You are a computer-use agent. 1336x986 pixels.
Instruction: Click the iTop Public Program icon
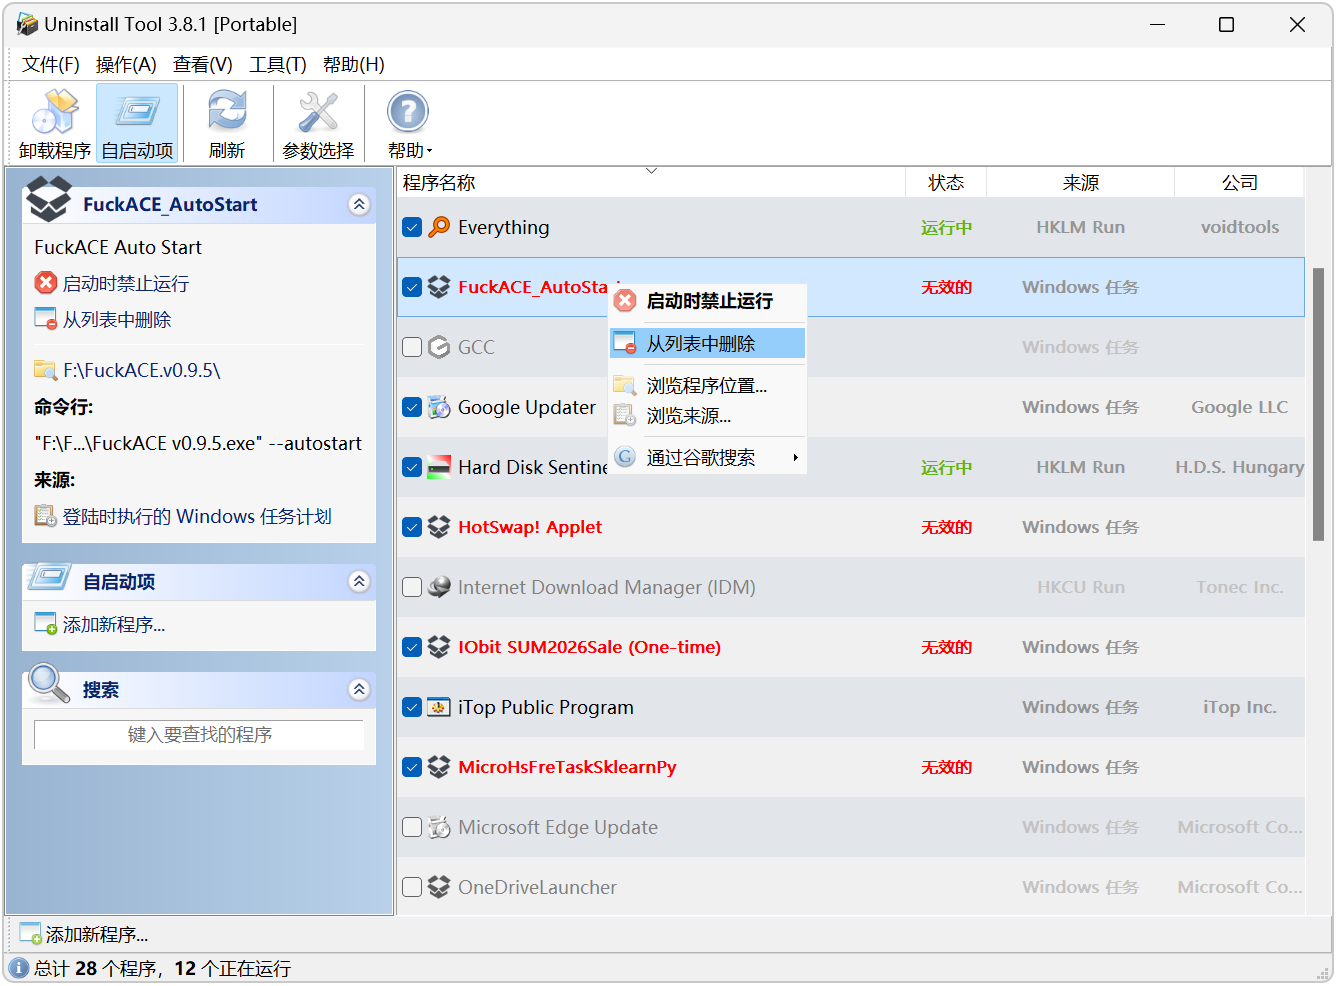pyautogui.click(x=439, y=707)
